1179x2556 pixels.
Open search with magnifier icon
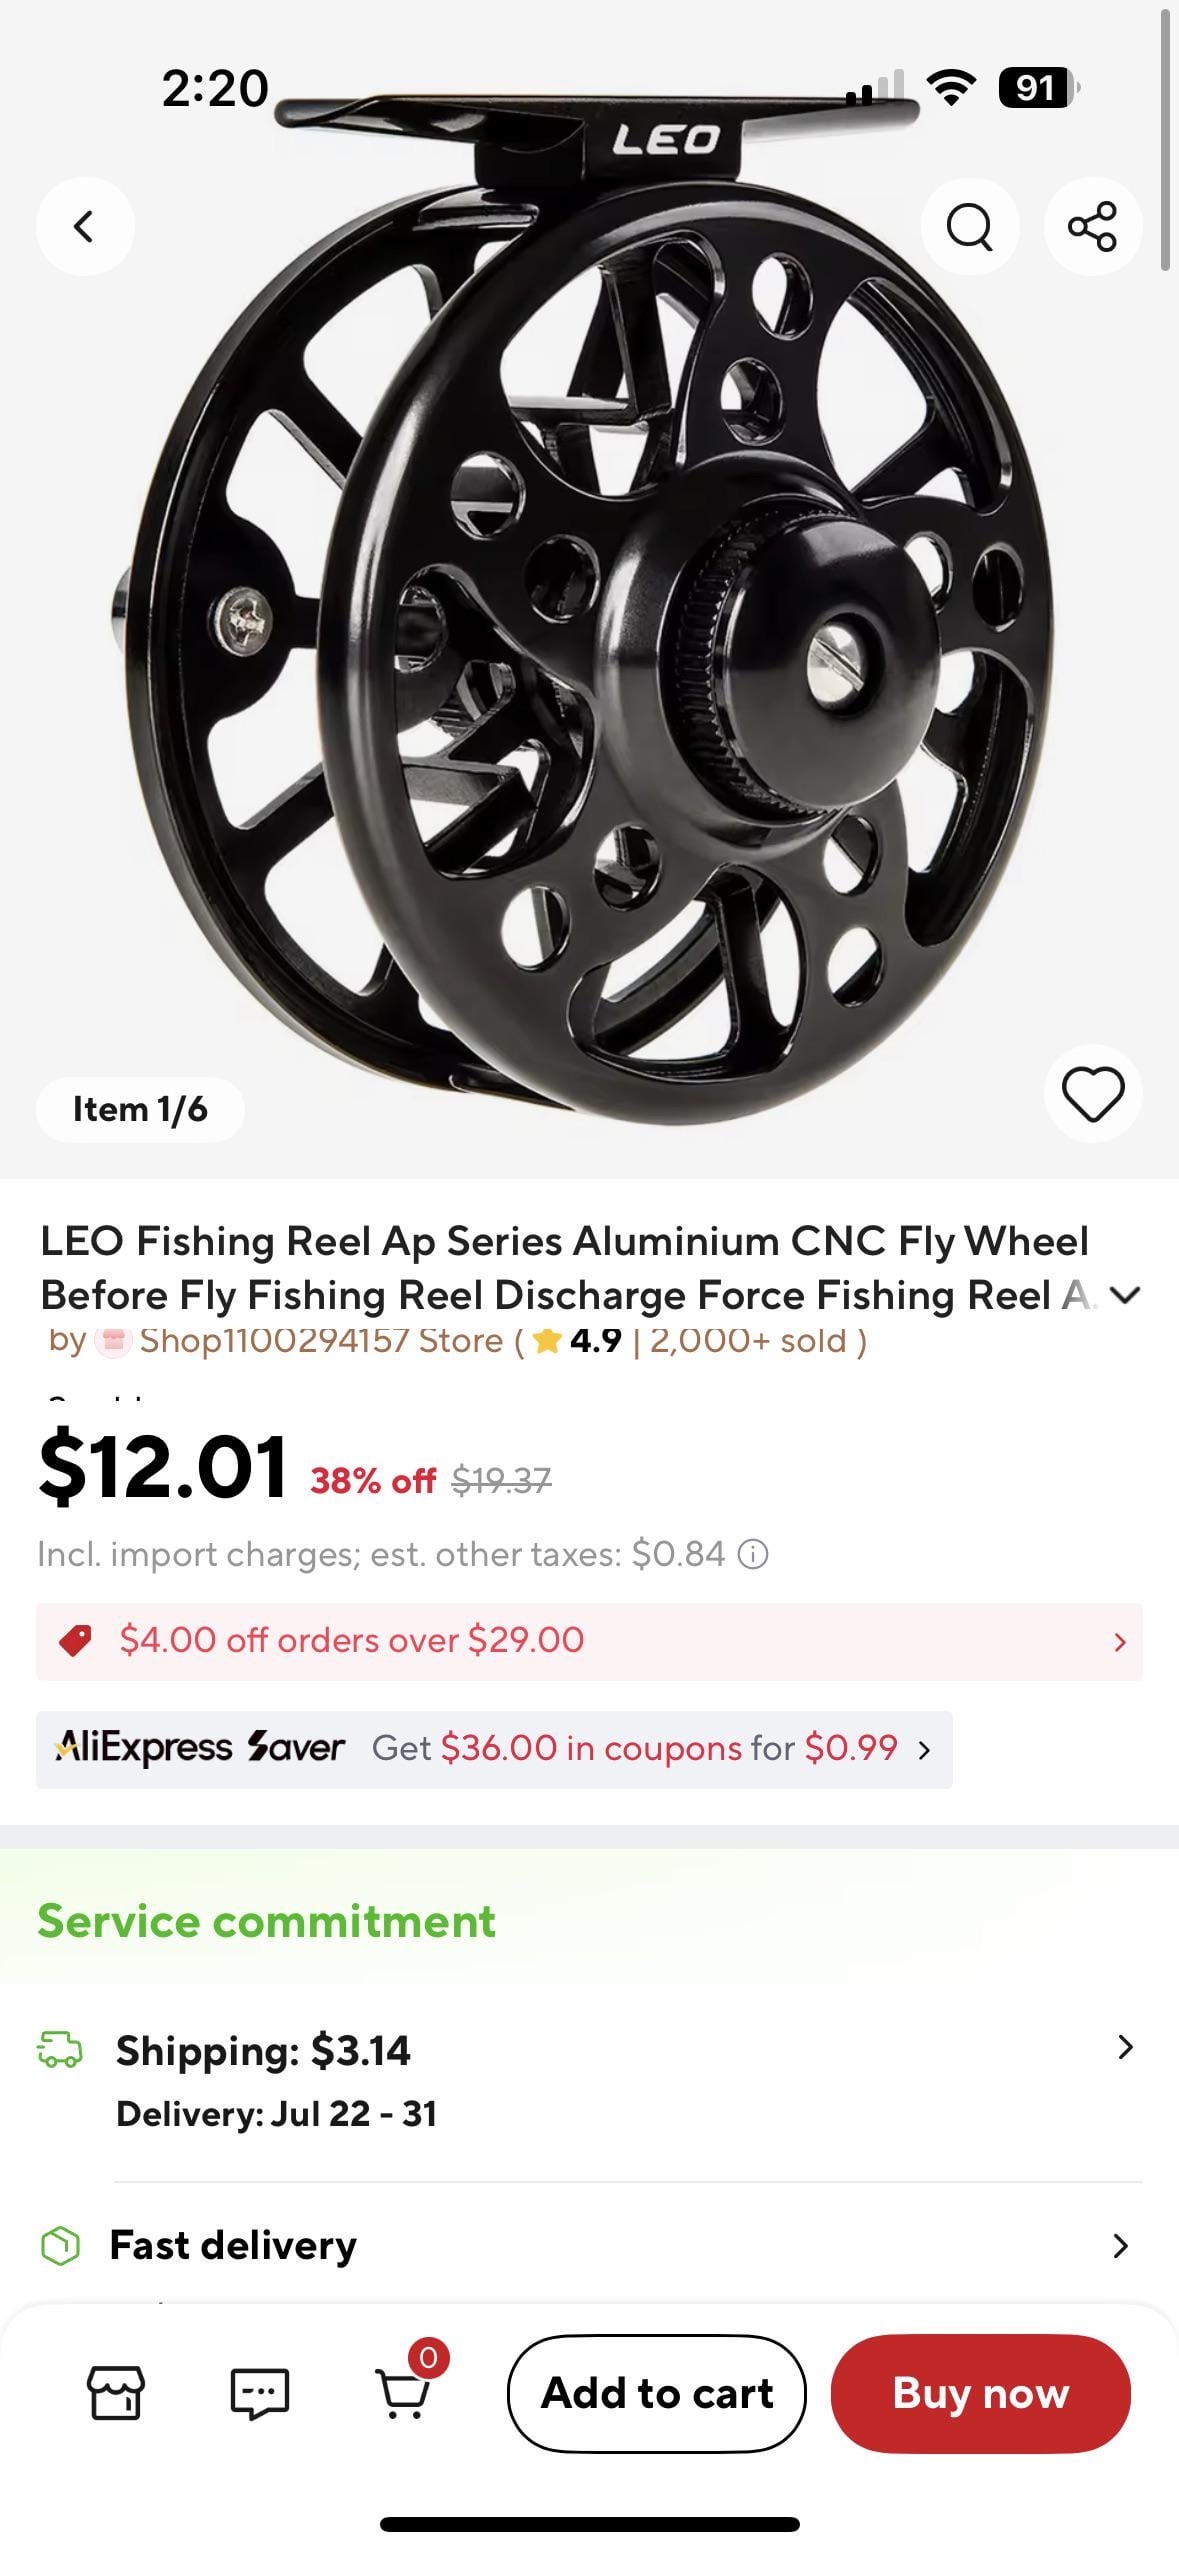click(x=969, y=226)
